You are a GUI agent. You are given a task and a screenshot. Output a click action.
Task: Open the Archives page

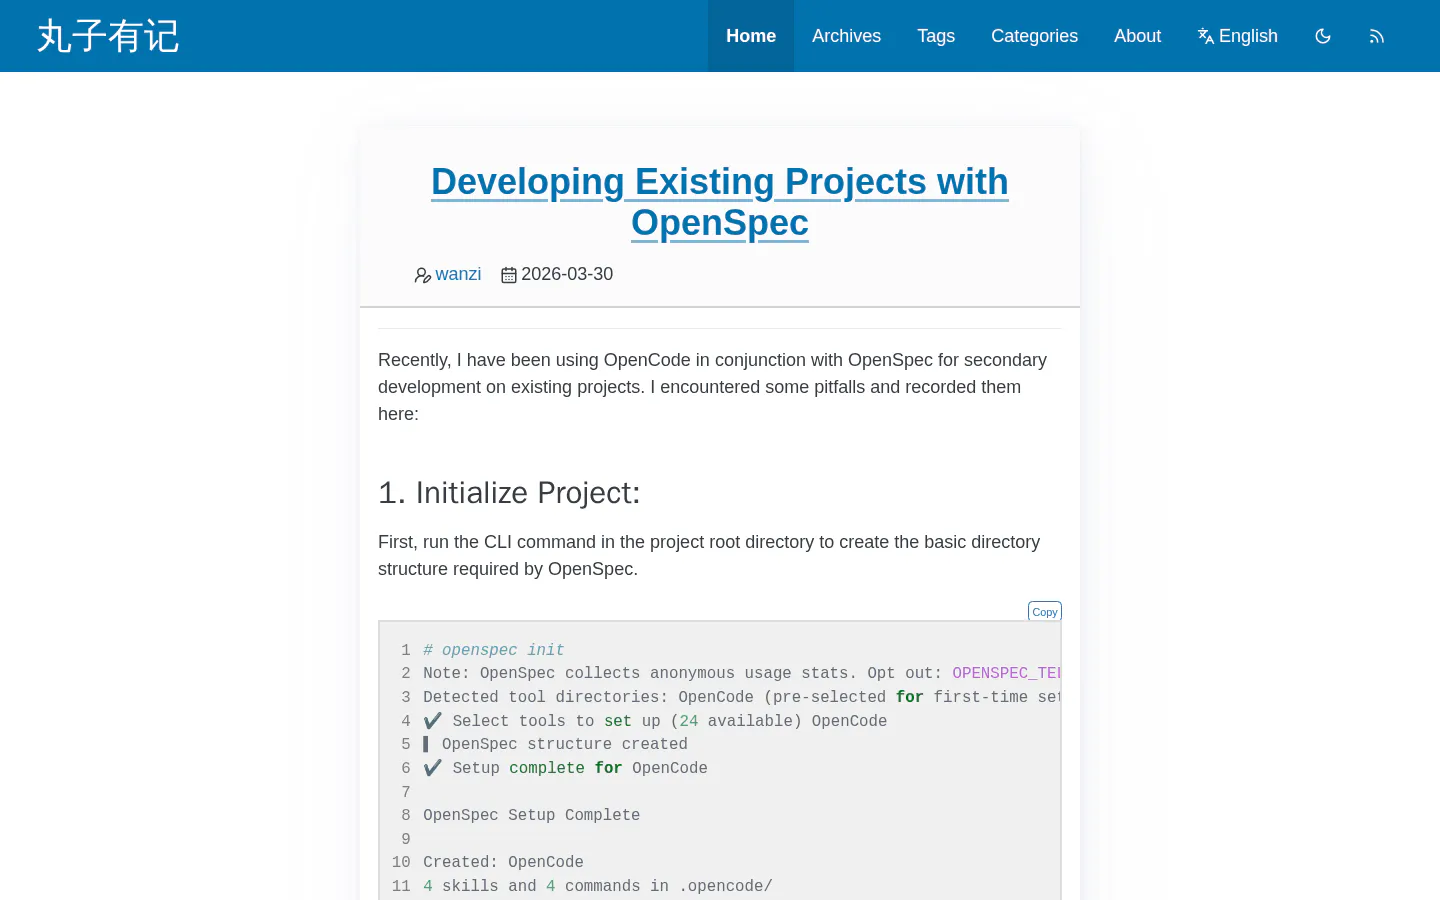pyautogui.click(x=846, y=36)
